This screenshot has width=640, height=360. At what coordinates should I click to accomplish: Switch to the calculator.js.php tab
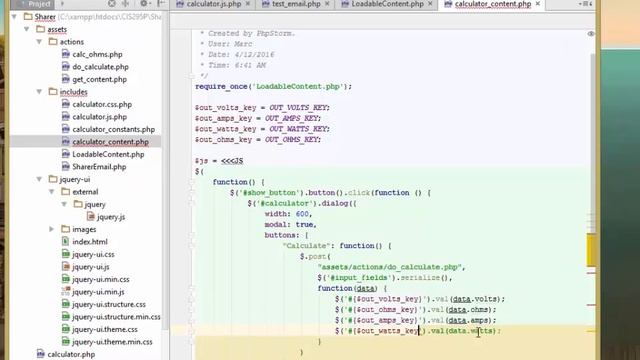tap(214, 4)
